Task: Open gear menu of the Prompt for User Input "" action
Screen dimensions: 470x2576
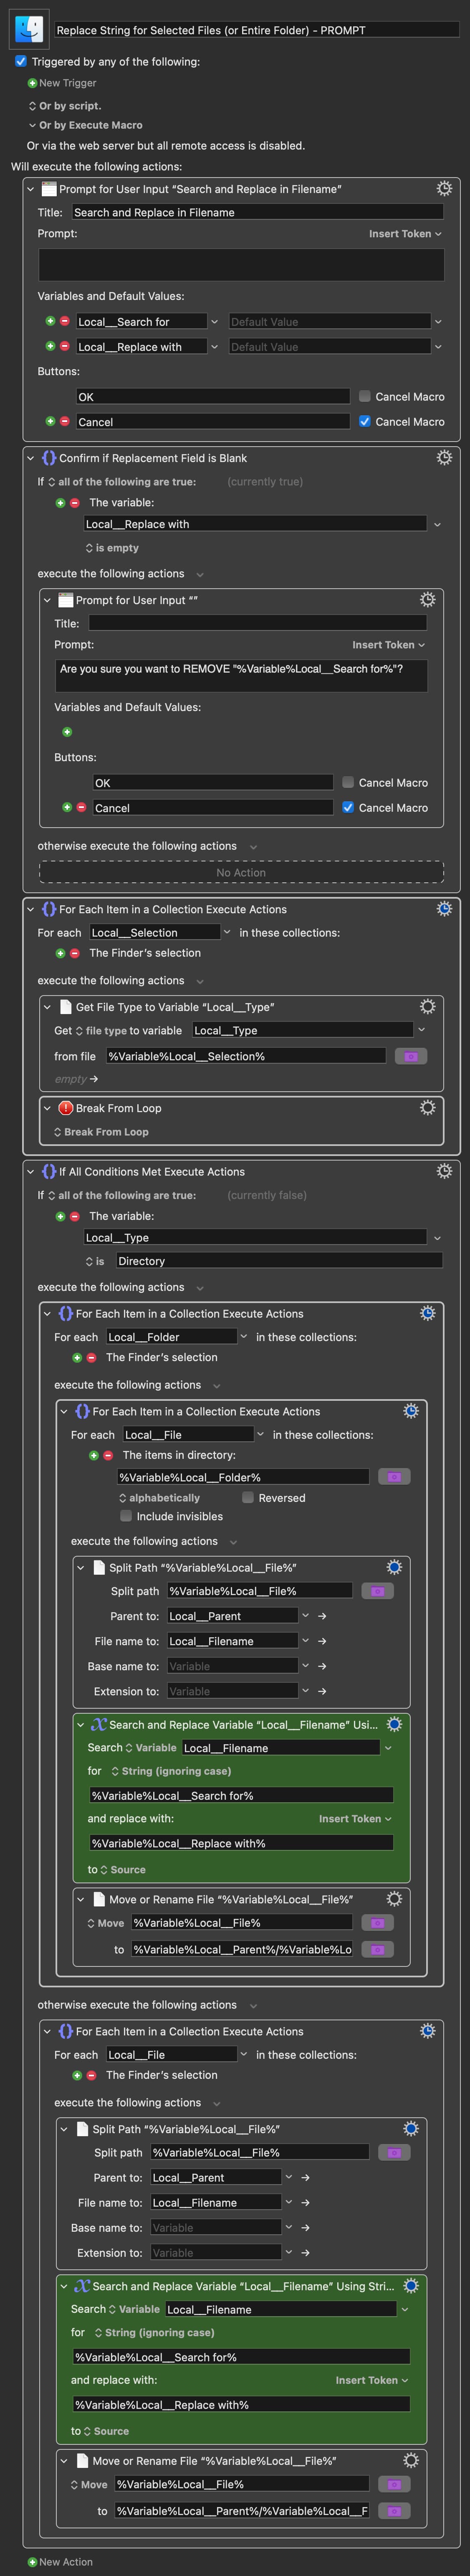Action: (427, 599)
